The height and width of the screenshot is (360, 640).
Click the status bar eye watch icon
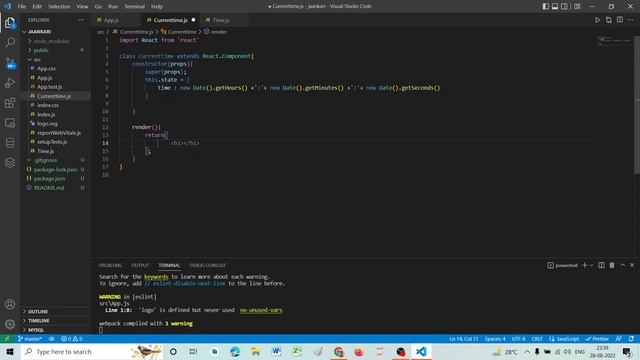(x=51, y=339)
